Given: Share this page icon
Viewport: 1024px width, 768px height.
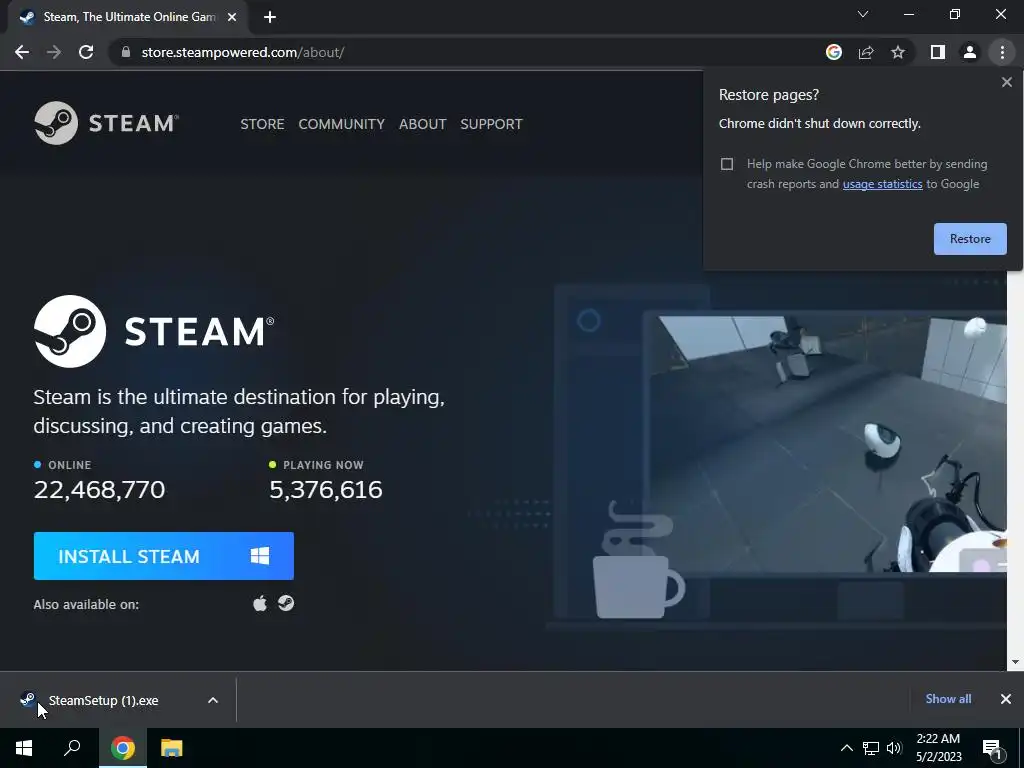Looking at the screenshot, I should (866, 52).
